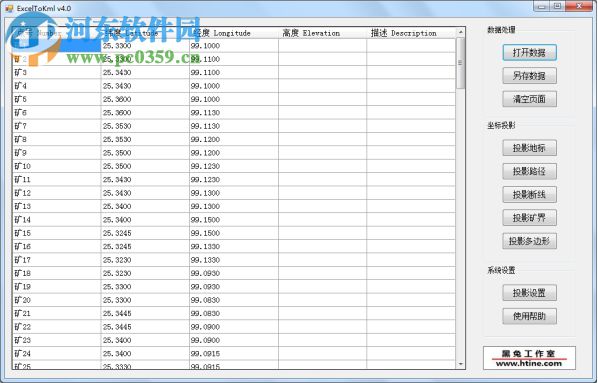This screenshot has width=598, height=383.
Task: Select the row cell 矿17
Action: [x=57, y=260]
